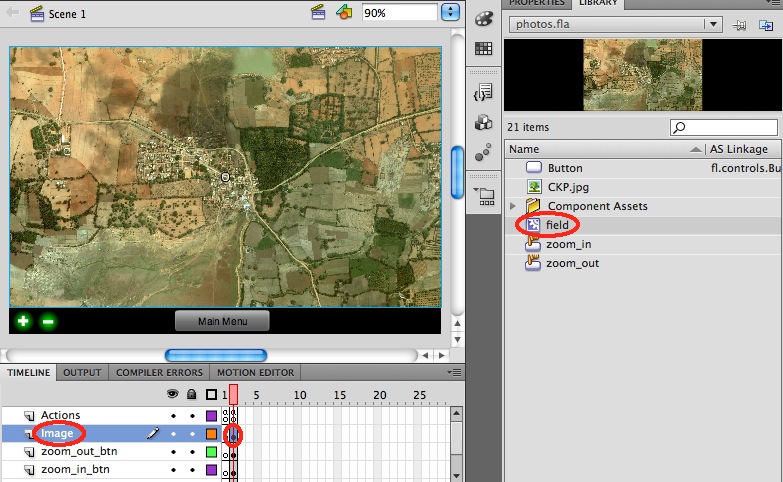Click the New Library Panel icon
Image resolution: width=783 pixels, height=482 pixels.
(x=766, y=25)
